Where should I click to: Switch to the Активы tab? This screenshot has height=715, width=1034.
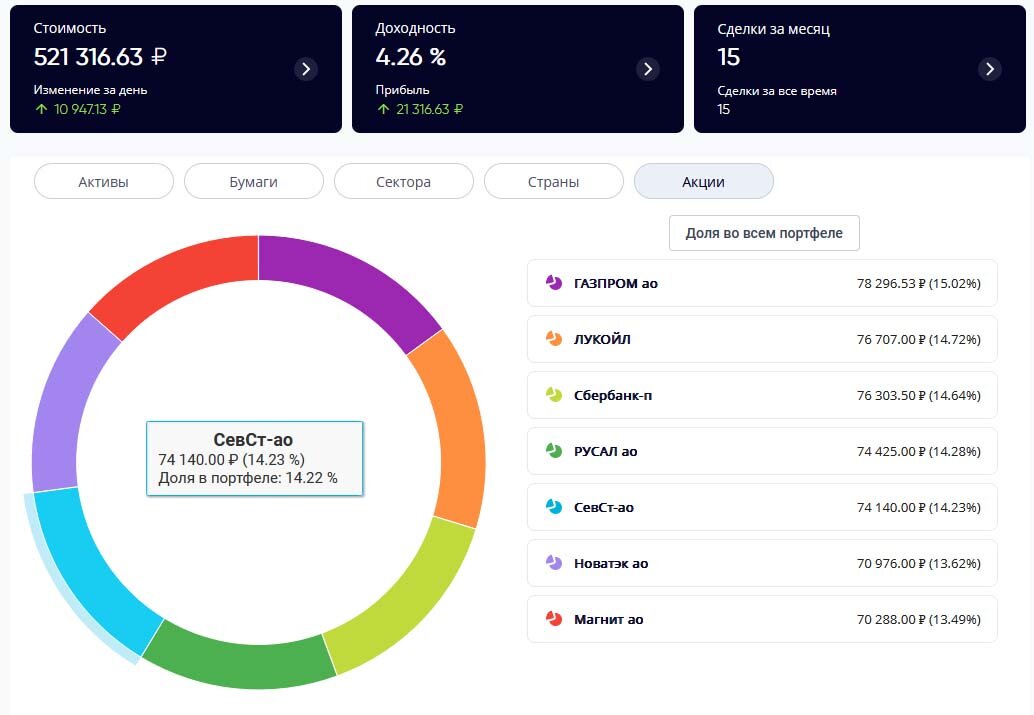click(x=104, y=181)
